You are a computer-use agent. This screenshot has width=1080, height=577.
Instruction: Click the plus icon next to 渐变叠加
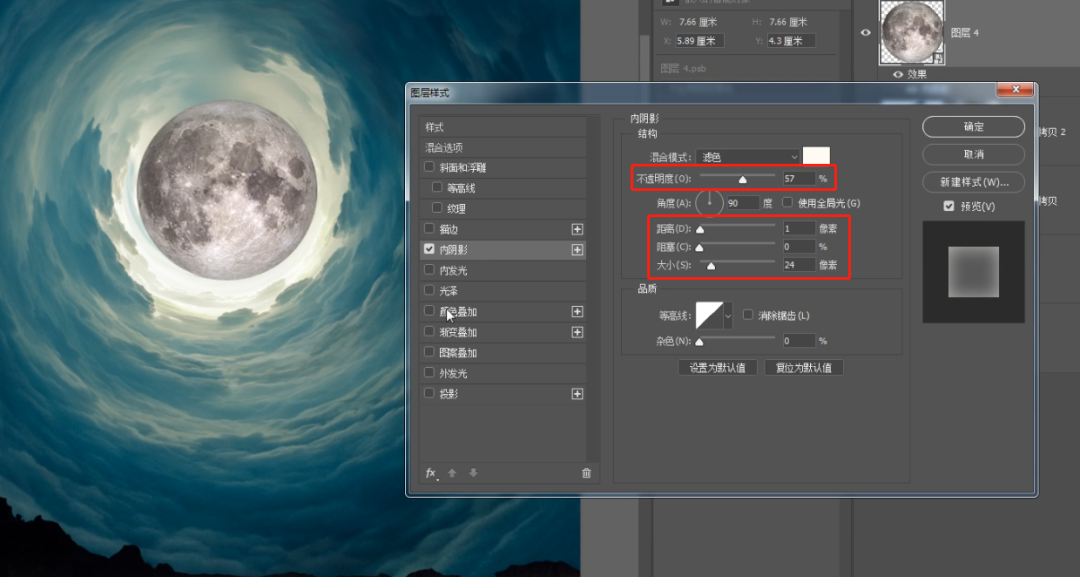click(578, 331)
